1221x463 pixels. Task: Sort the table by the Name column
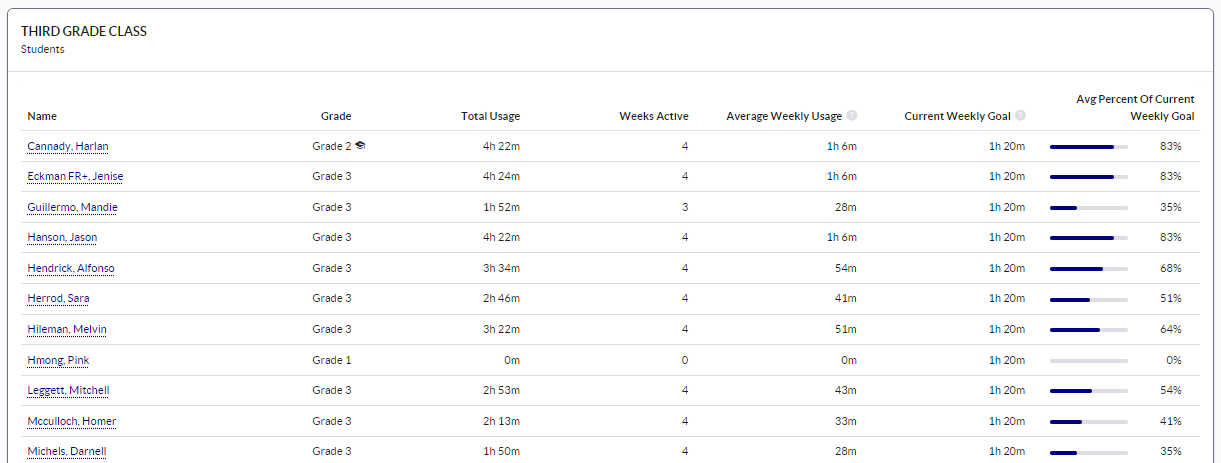click(x=42, y=116)
